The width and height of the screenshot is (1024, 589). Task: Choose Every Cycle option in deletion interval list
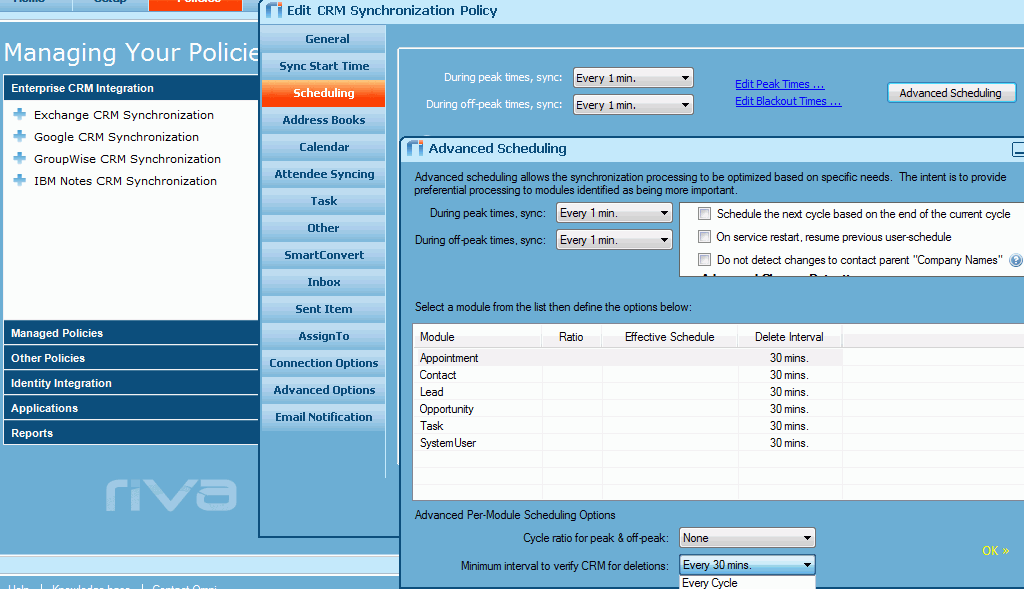[710, 583]
